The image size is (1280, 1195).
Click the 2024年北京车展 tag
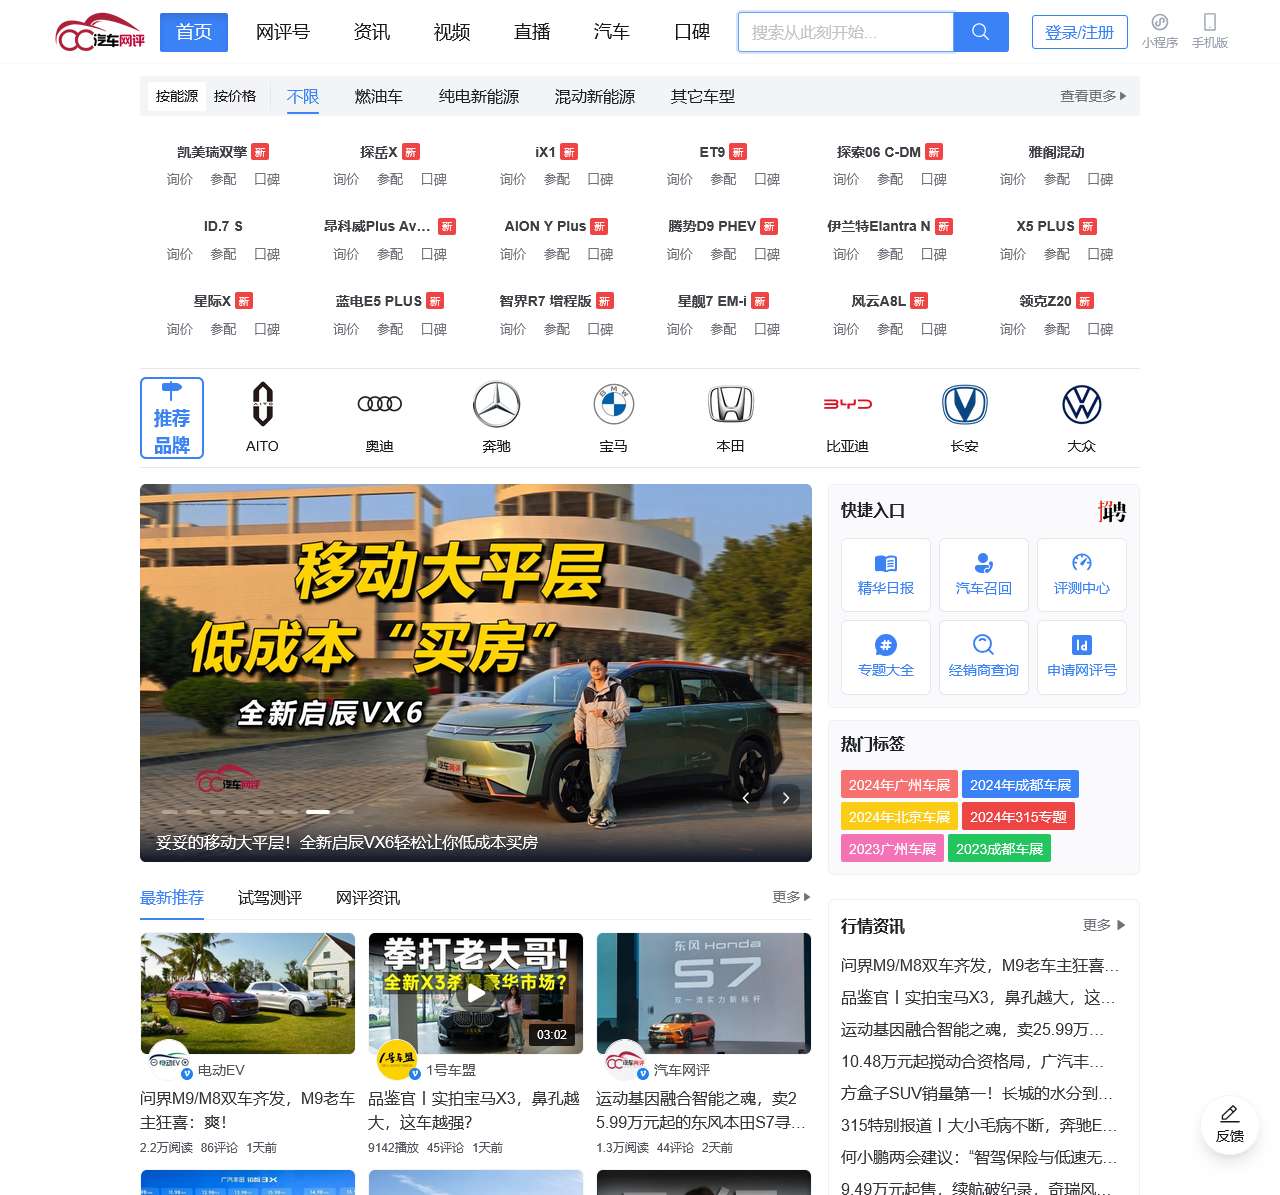pos(900,817)
